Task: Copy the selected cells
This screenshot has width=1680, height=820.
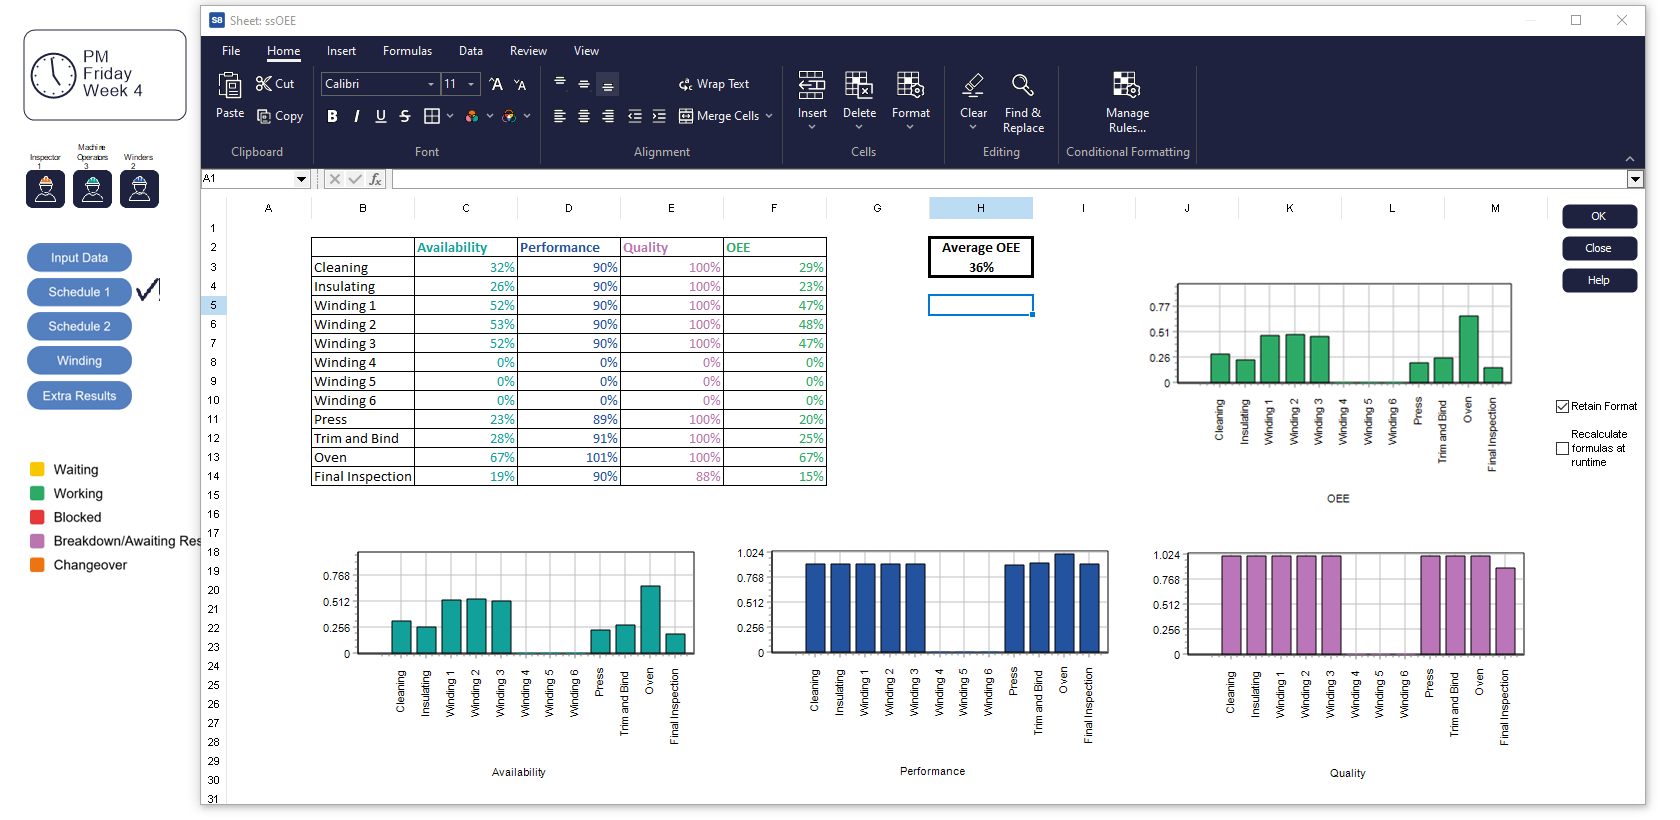Action: (x=280, y=116)
